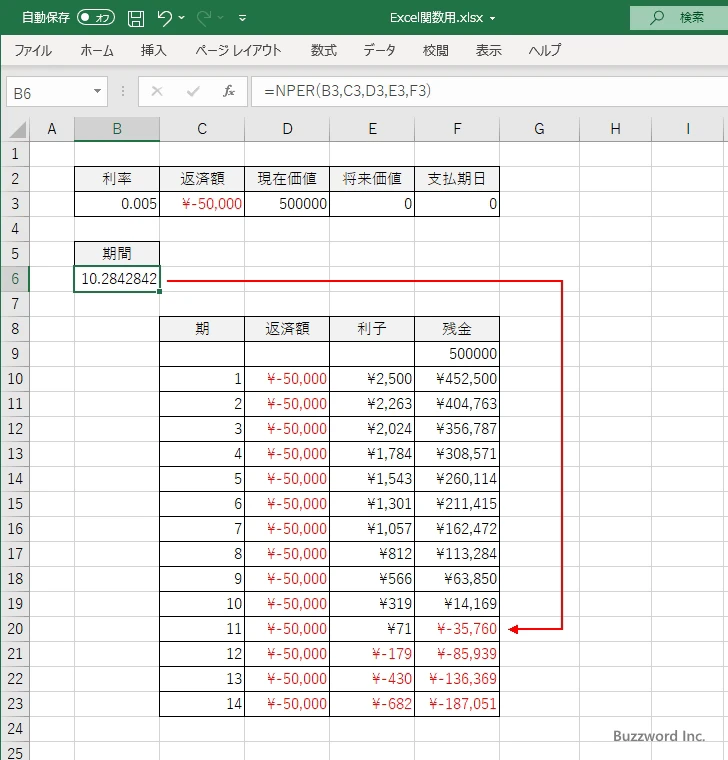Open the Undo history dropdown arrow
728x760 pixels.
185,18
